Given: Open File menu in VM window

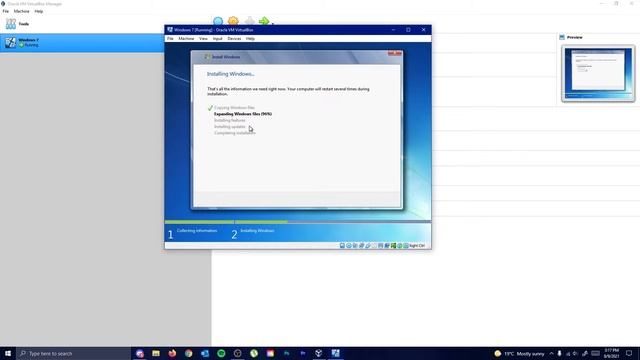Looking at the screenshot, I should pos(170,38).
